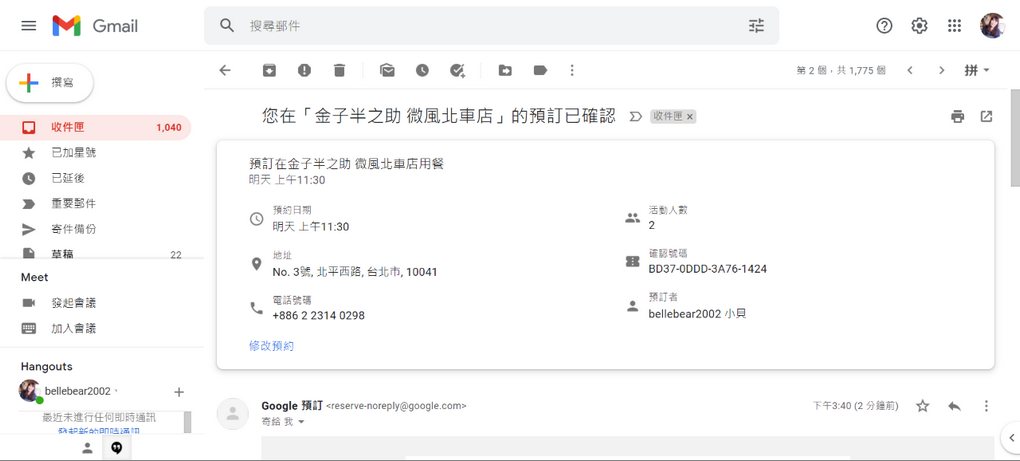Go to the newer email arrow

pos(910,70)
